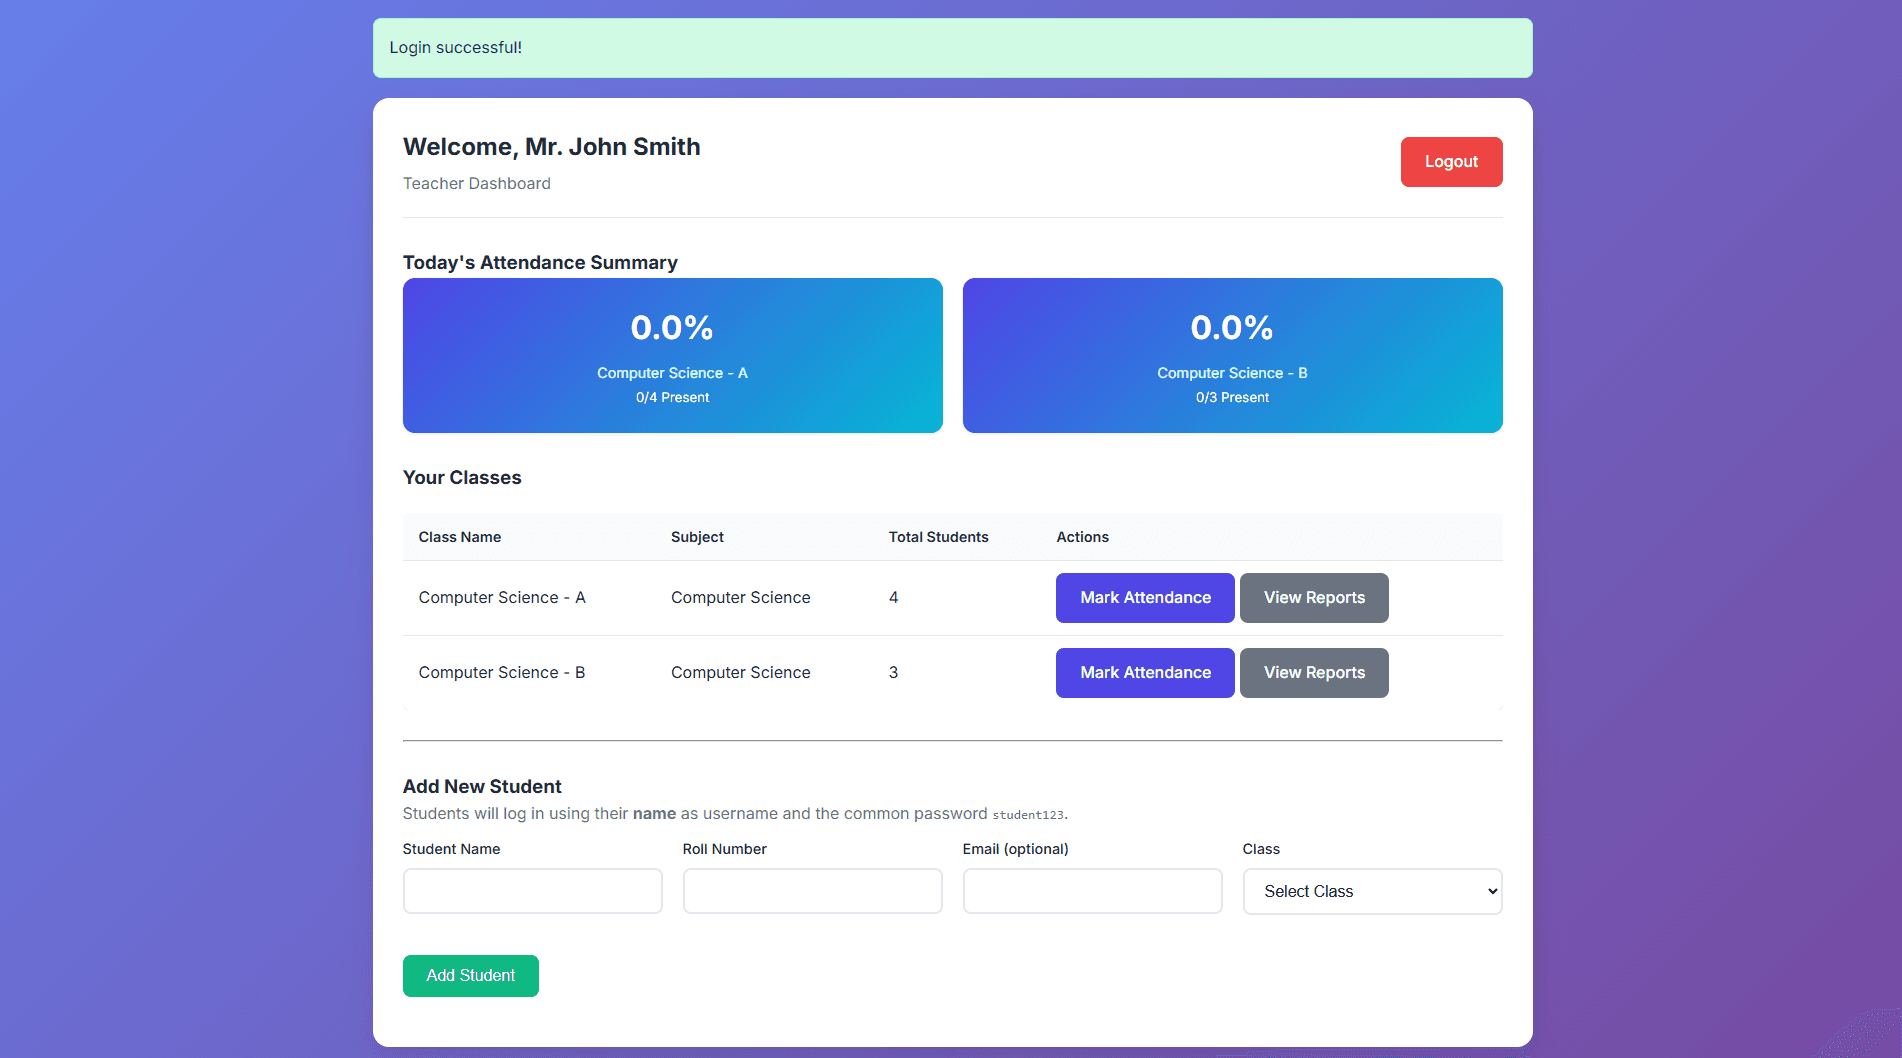Click into the Roll Number field
Image resolution: width=1902 pixels, height=1058 pixels.
click(812, 891)
